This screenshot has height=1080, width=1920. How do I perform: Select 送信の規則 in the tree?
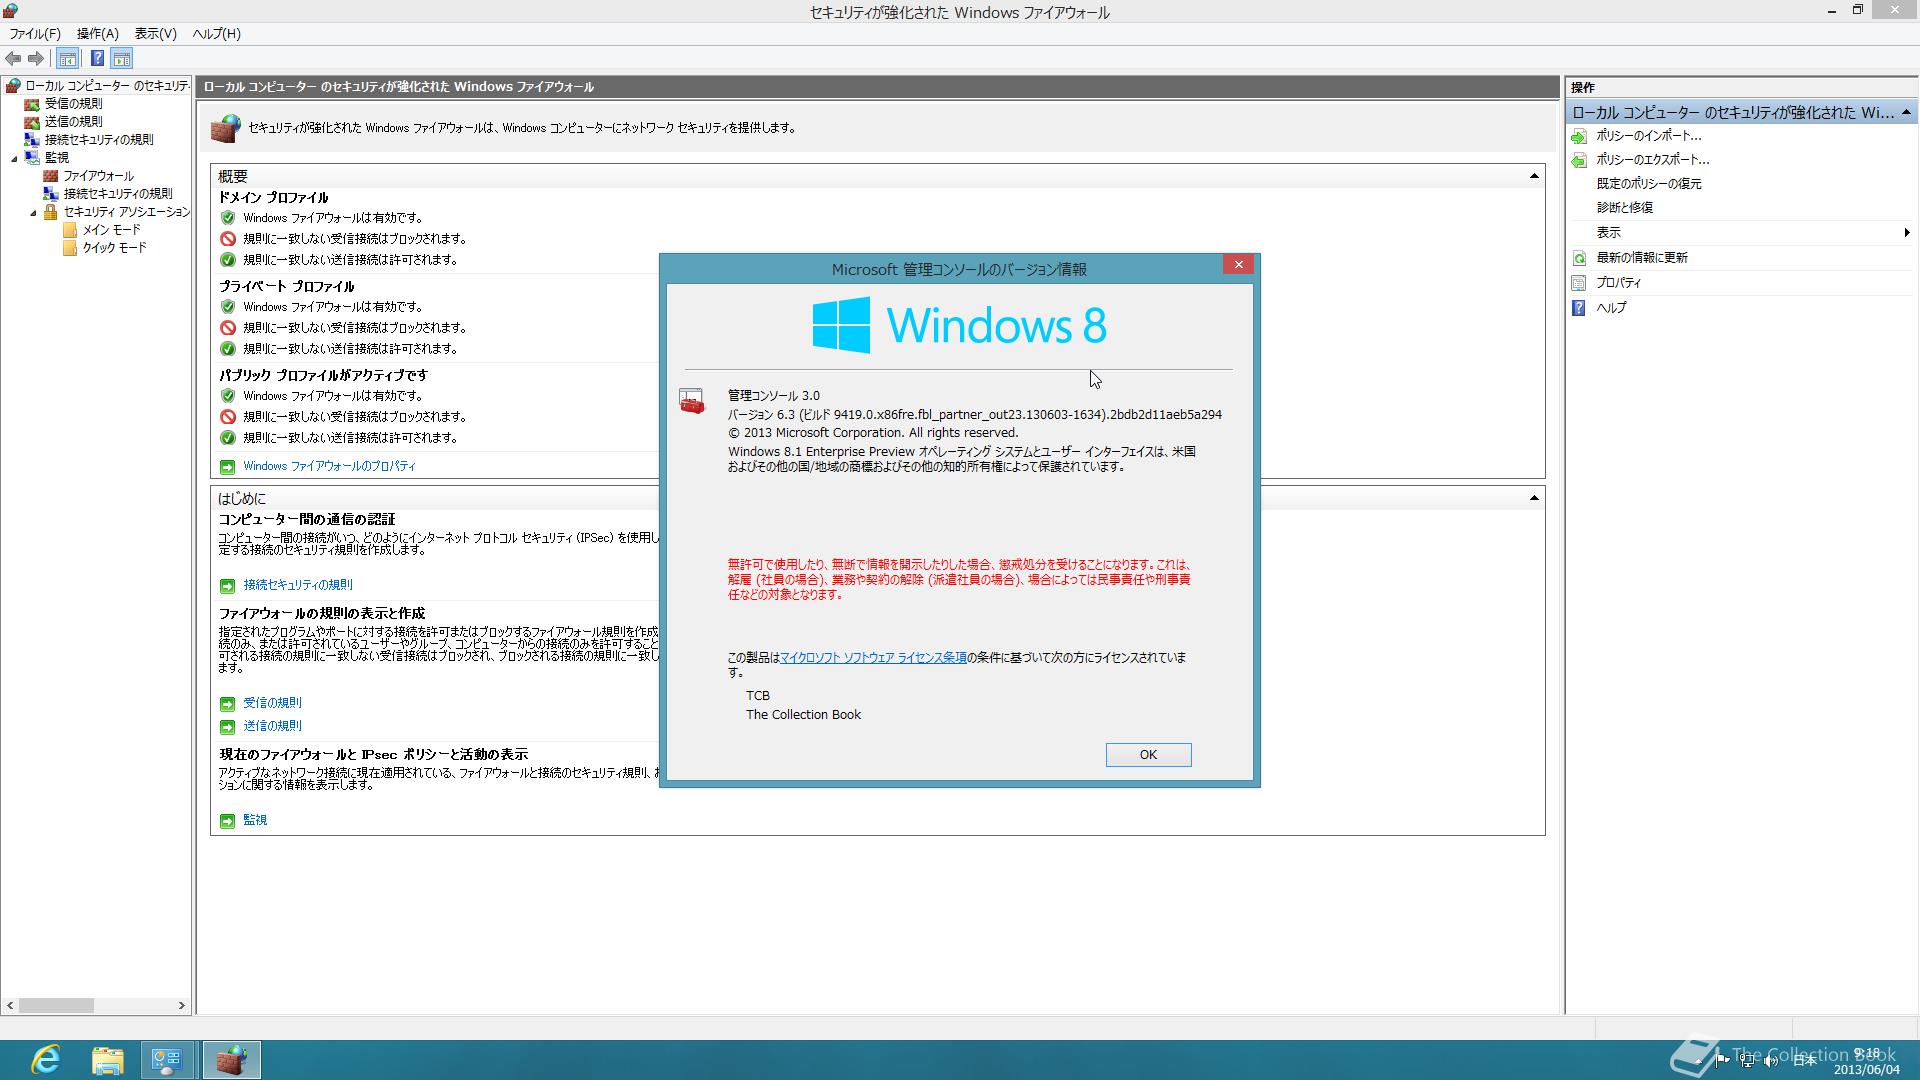(73, 122)
